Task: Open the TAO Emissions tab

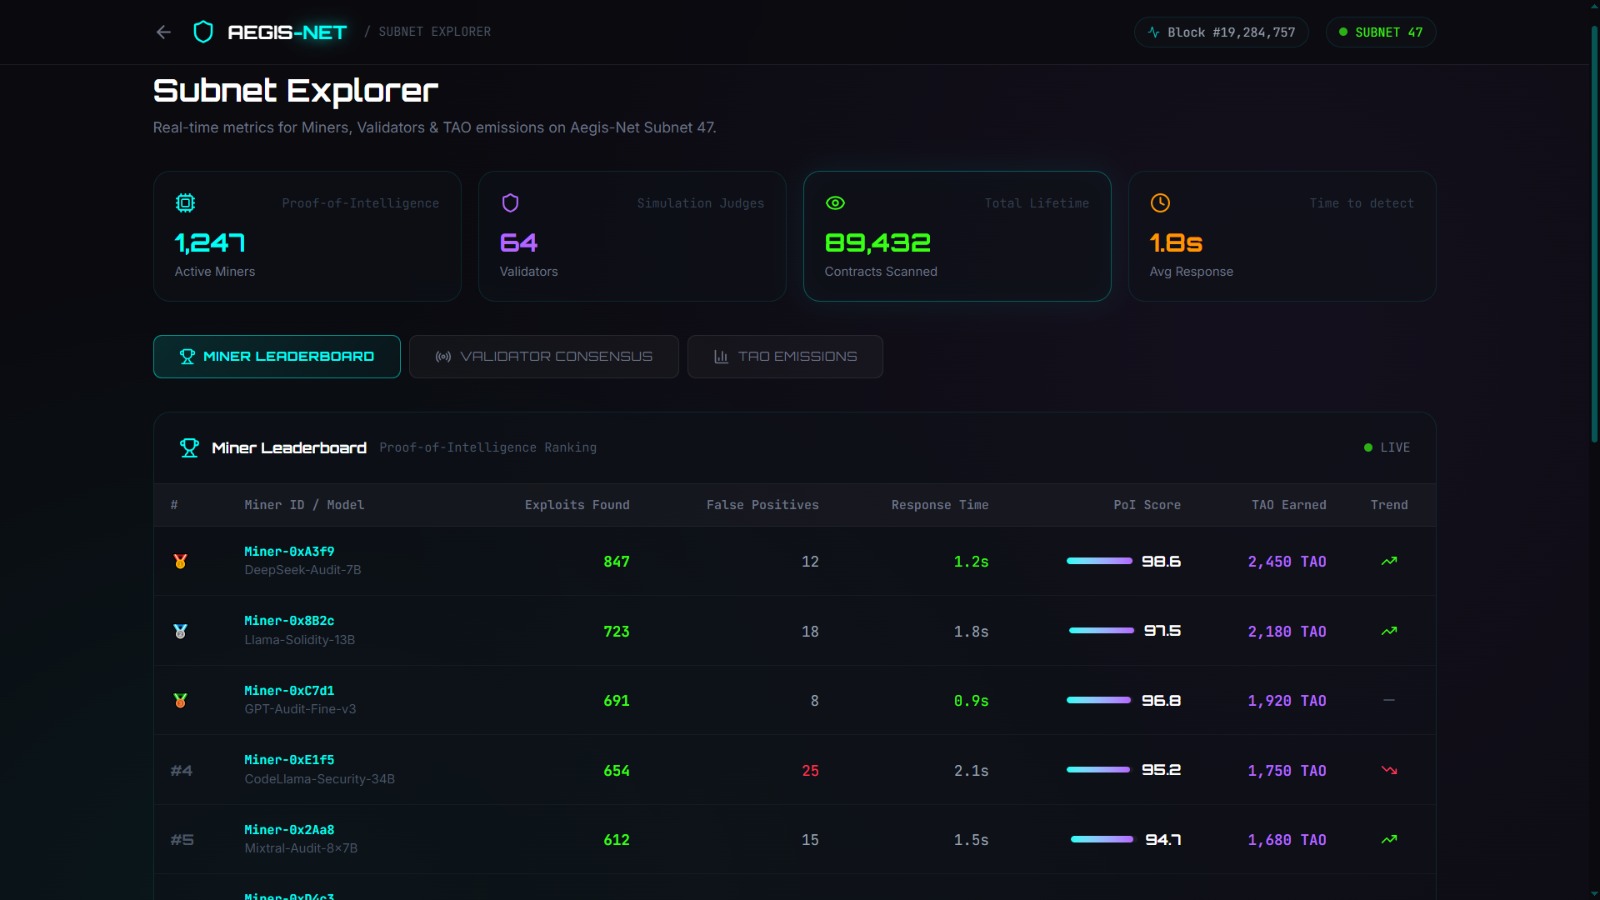Action: (x=785, y=357)
